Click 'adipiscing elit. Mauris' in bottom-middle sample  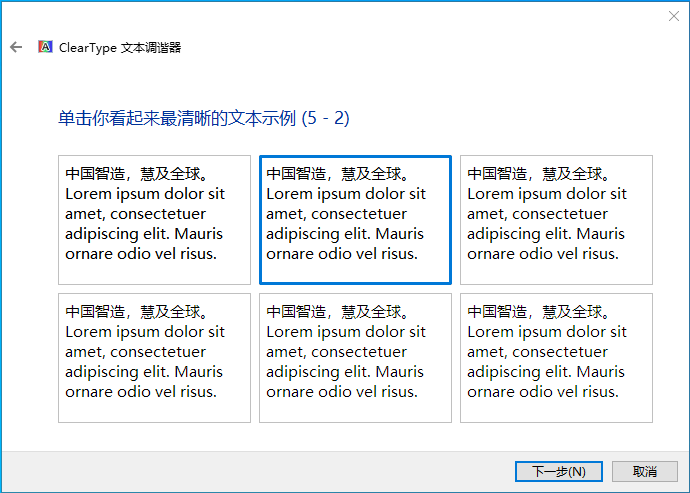345,372
